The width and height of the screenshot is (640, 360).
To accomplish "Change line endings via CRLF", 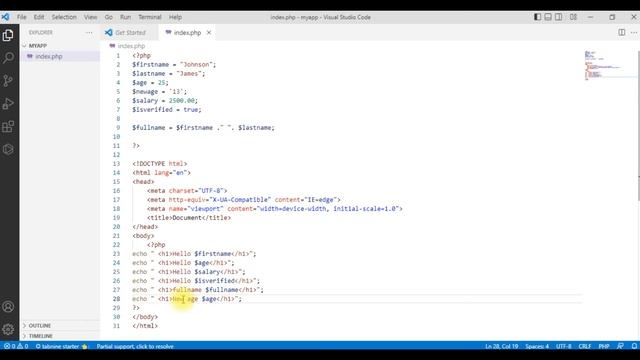I will click(584, 346).
